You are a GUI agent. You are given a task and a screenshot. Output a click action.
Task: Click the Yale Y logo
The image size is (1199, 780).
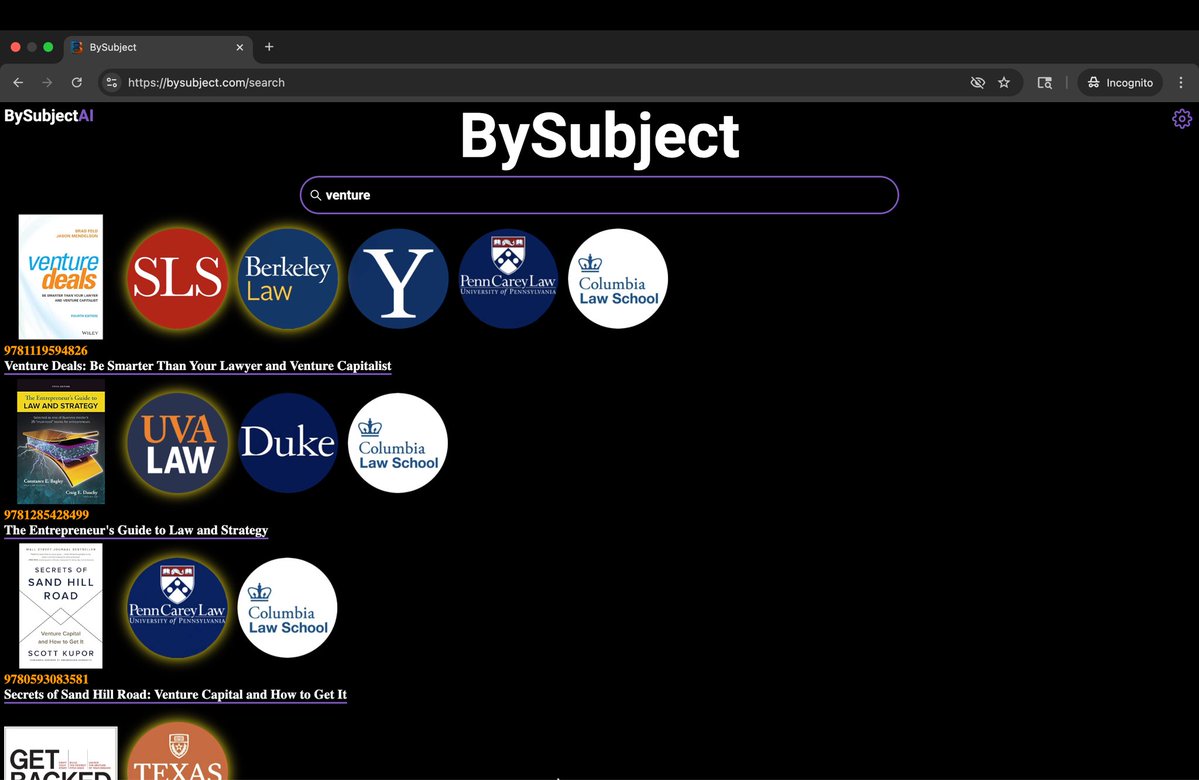398,278
